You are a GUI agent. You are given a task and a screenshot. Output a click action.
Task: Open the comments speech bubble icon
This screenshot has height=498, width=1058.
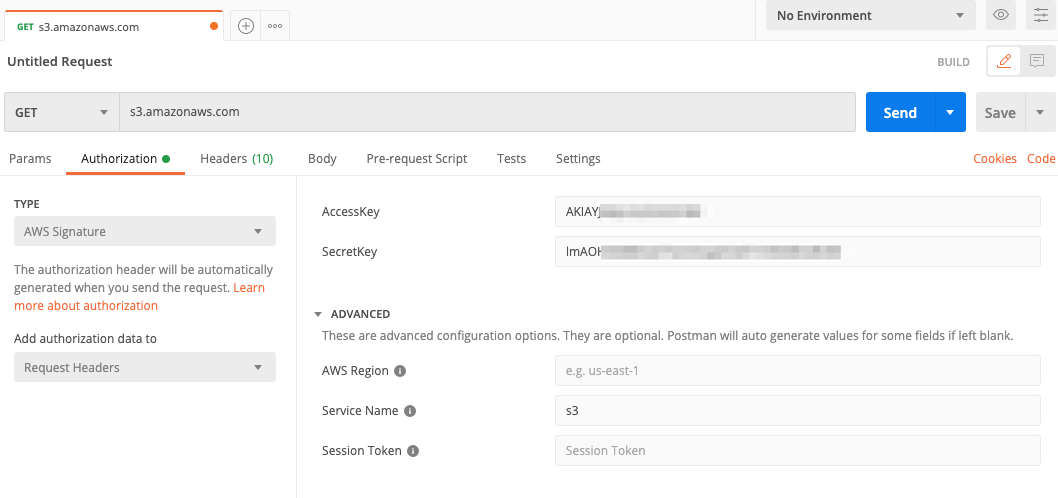[x=1037, y=61]
